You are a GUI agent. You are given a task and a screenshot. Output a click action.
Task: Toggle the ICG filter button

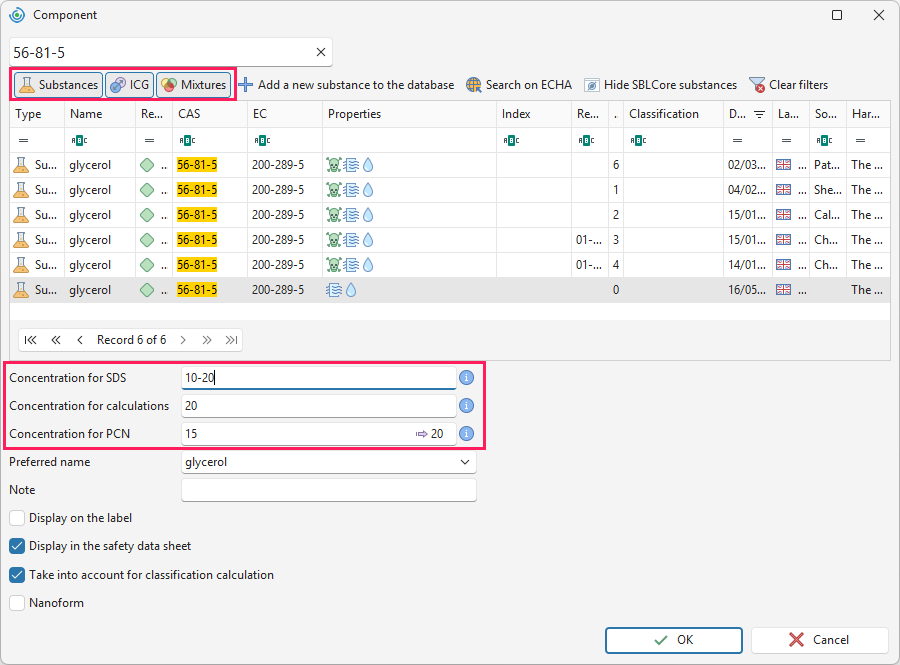pyautogui.click(x=130, y=85)
